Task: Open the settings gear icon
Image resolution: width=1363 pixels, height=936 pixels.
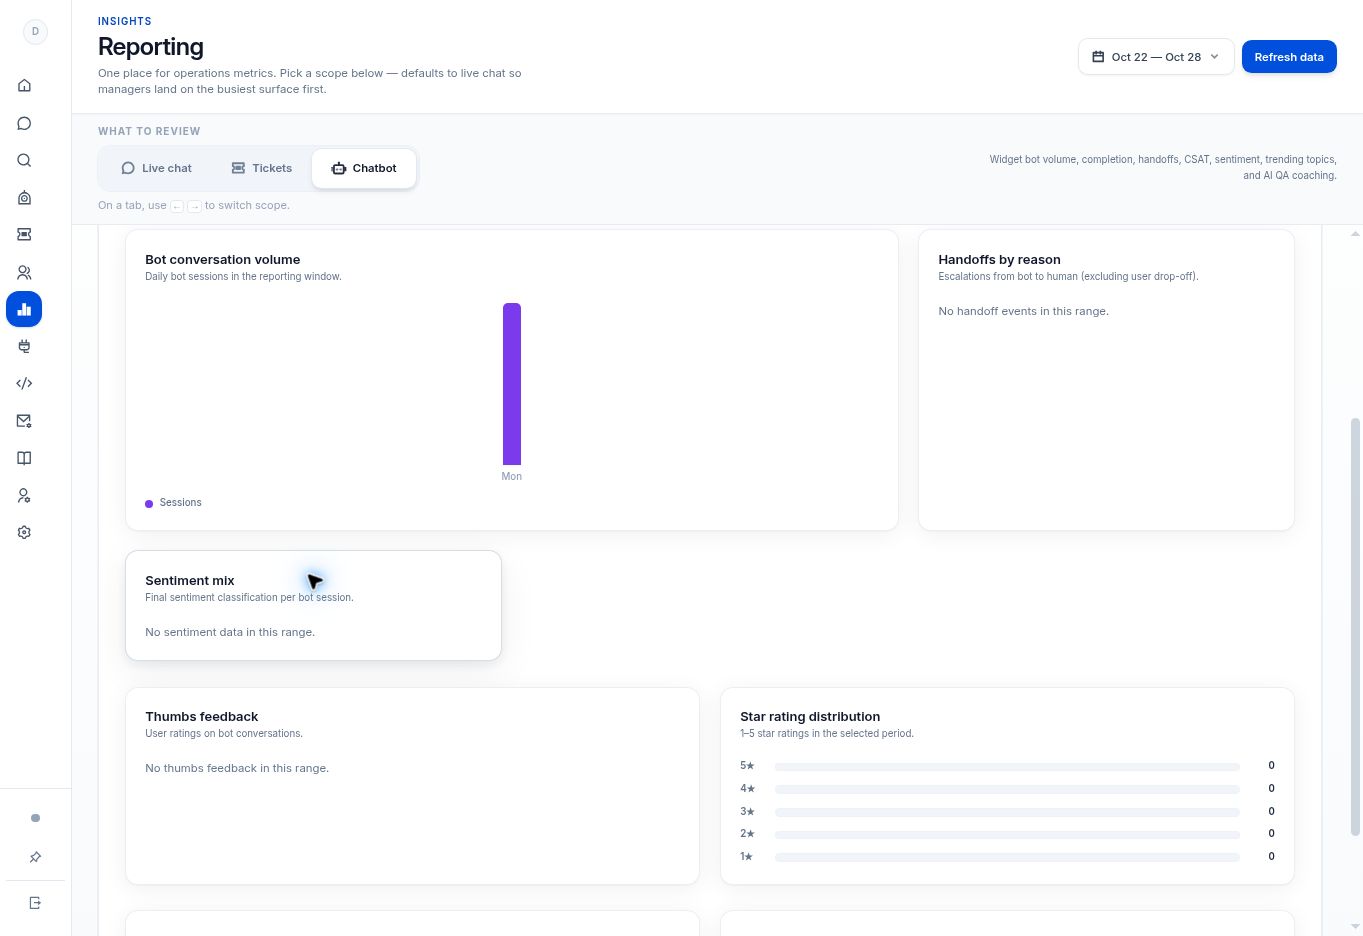Action: (24, 533)
